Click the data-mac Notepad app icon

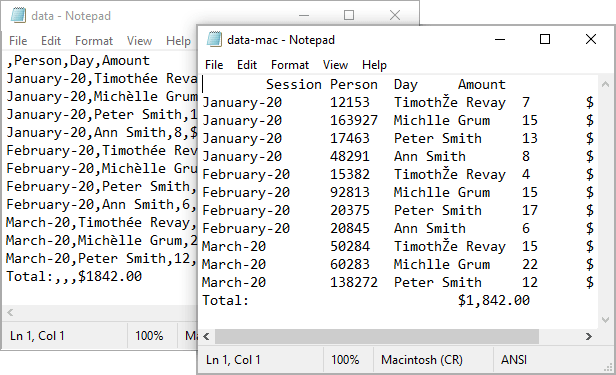(x=214, y=39)
